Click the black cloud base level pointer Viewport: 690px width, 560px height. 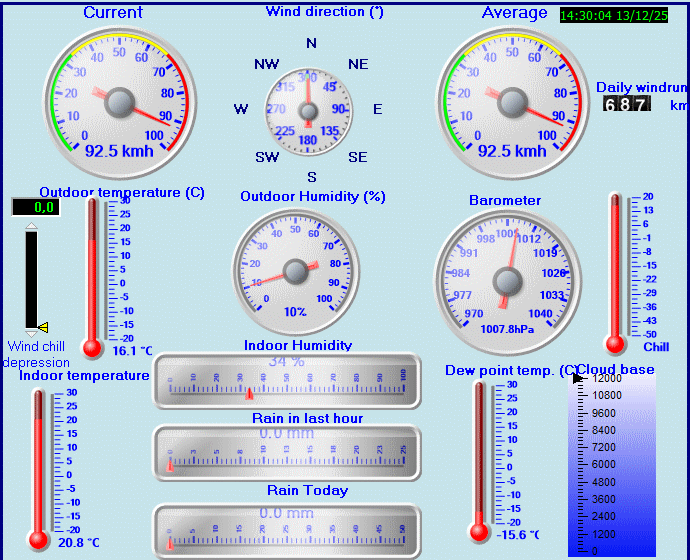coord(577,378)
